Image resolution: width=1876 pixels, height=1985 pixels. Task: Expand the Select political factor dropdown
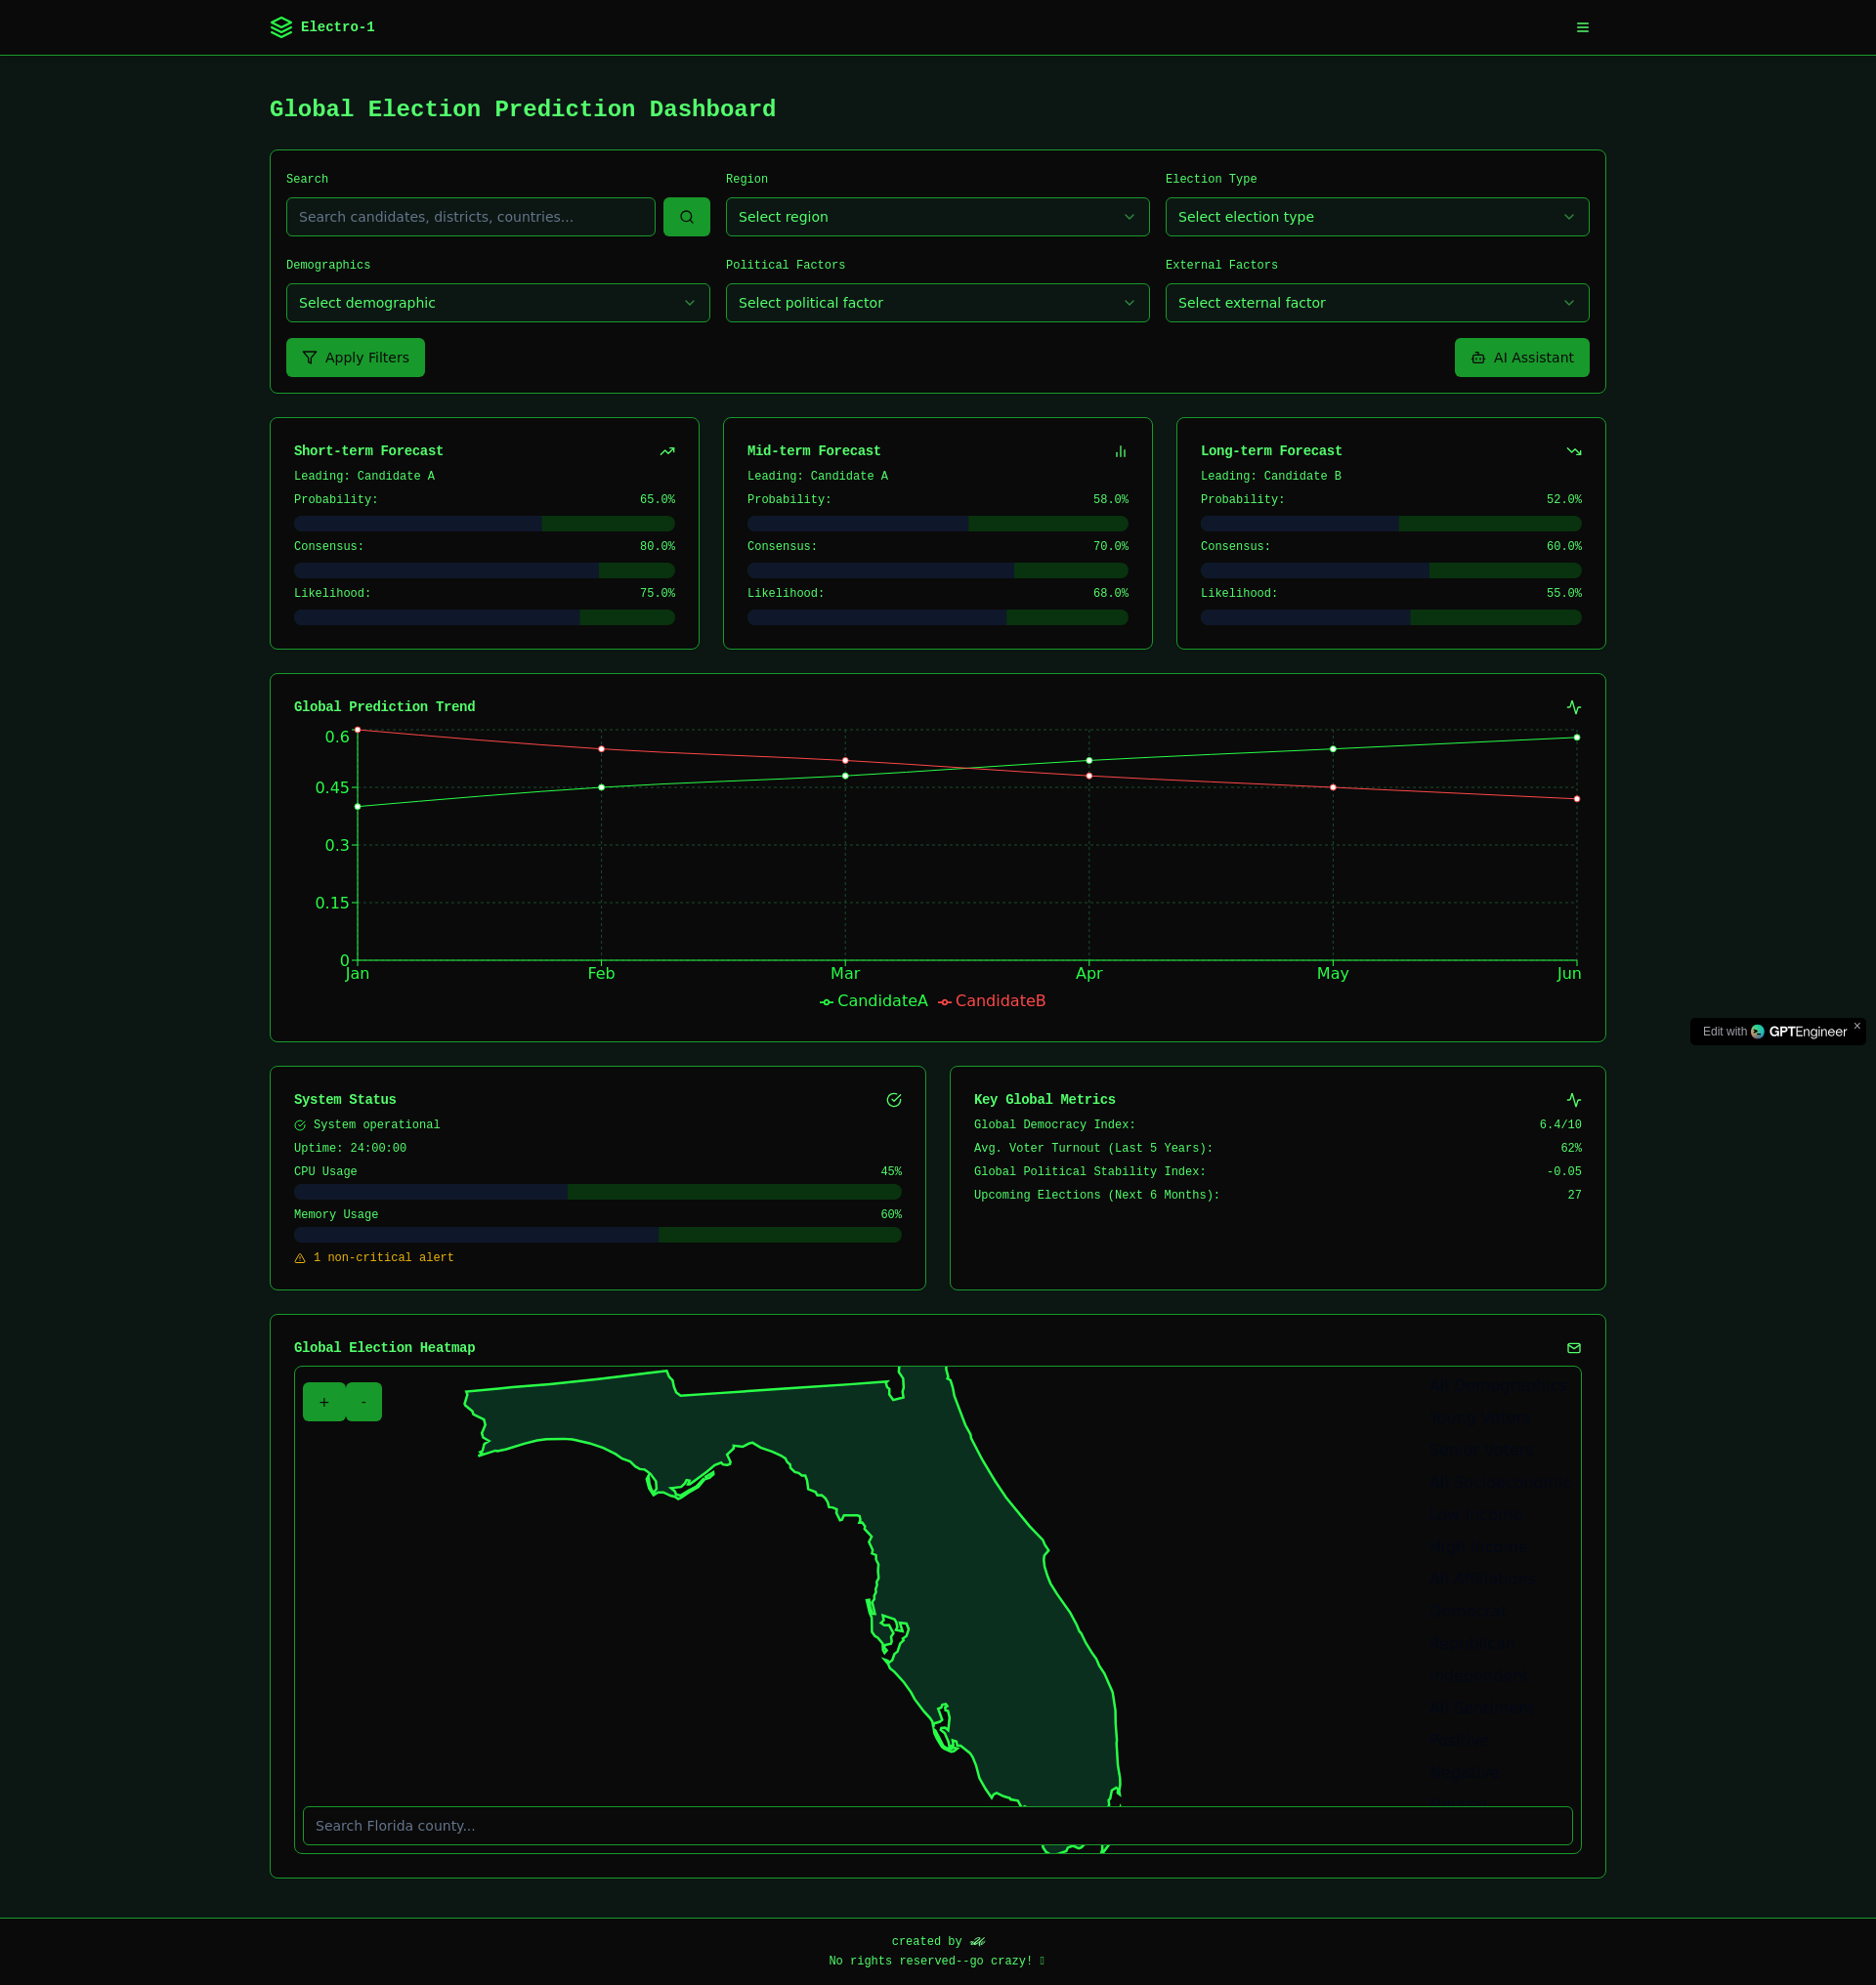click(x=937, y=303)
